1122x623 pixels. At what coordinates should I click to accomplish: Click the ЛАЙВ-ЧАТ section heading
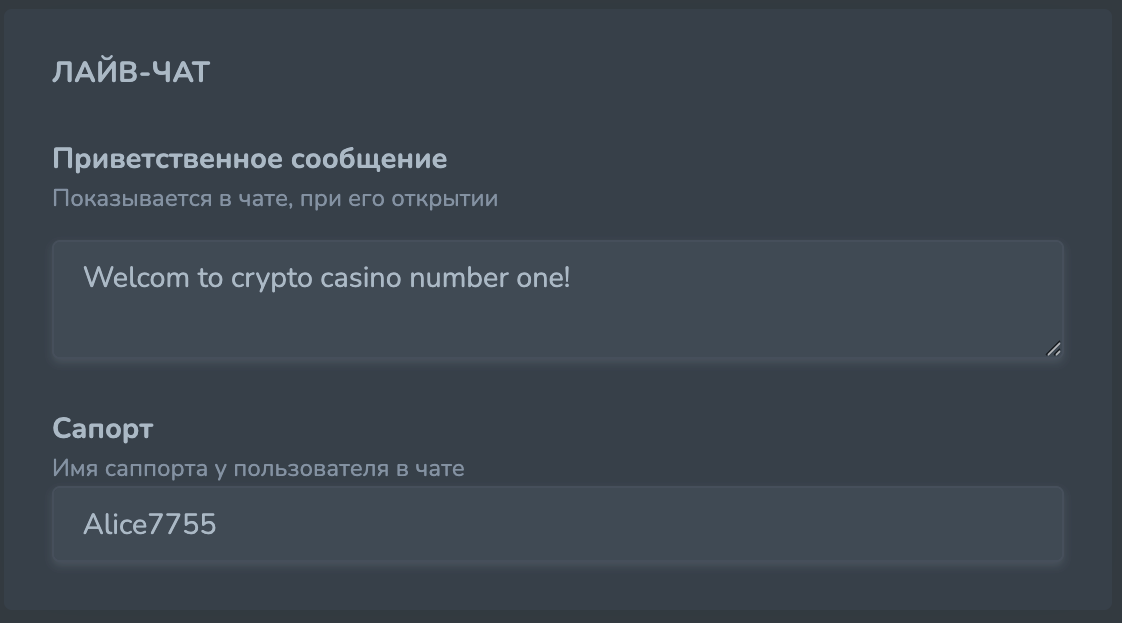(x=131, y=73)
